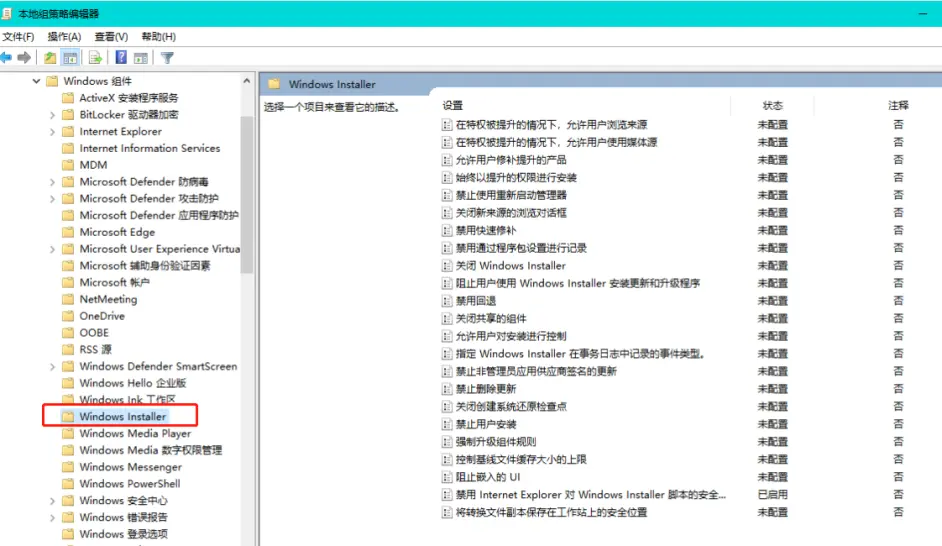Screen dimensions: 942x546
Task: Open the 帮助(H) menu
Action: coord(159,37)
